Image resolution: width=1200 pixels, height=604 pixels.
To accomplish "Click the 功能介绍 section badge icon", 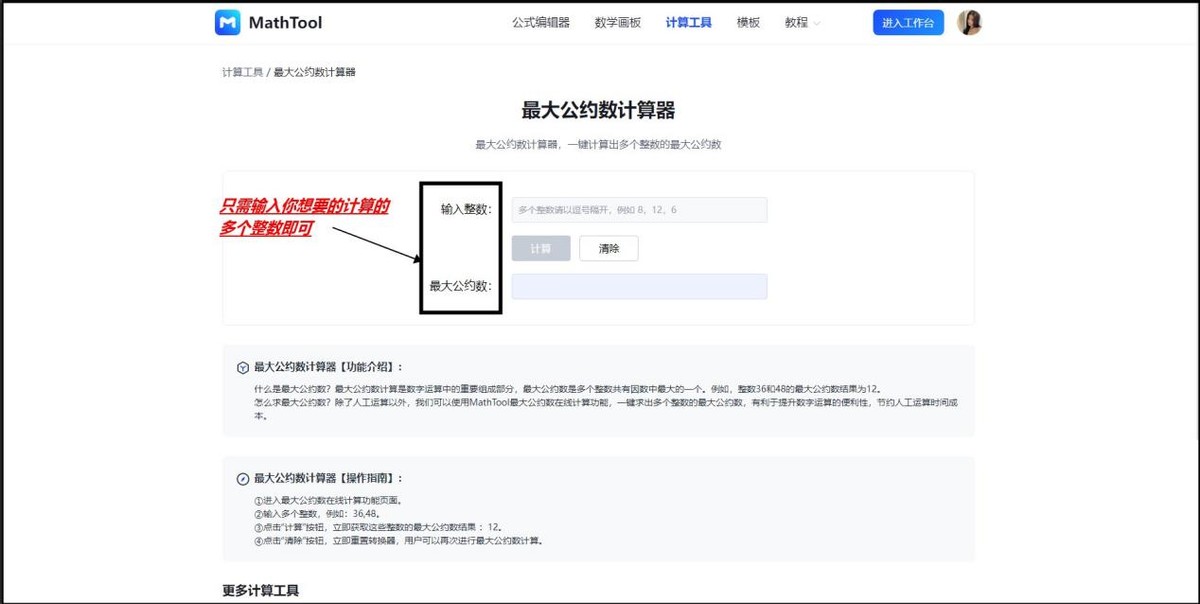I will 244,366.
